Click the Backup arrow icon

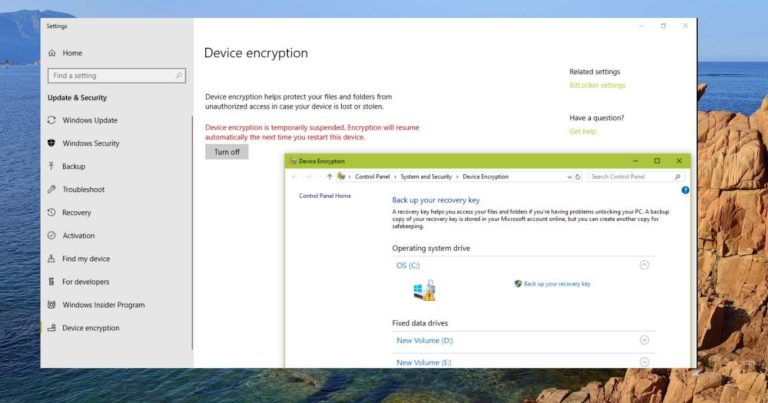(51, 166)
